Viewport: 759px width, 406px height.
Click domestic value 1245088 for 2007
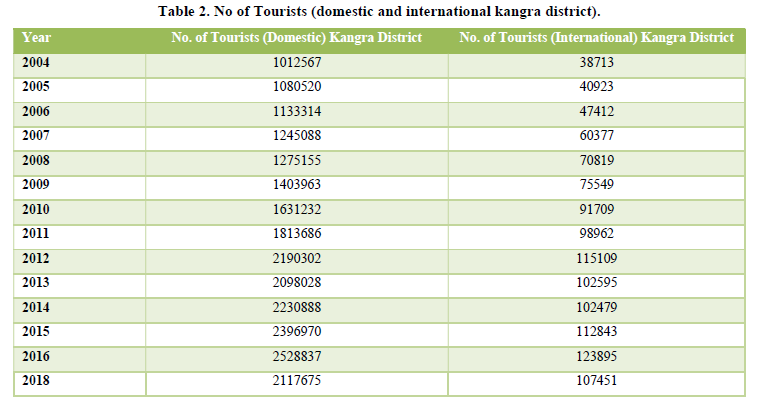pos(296,136)
